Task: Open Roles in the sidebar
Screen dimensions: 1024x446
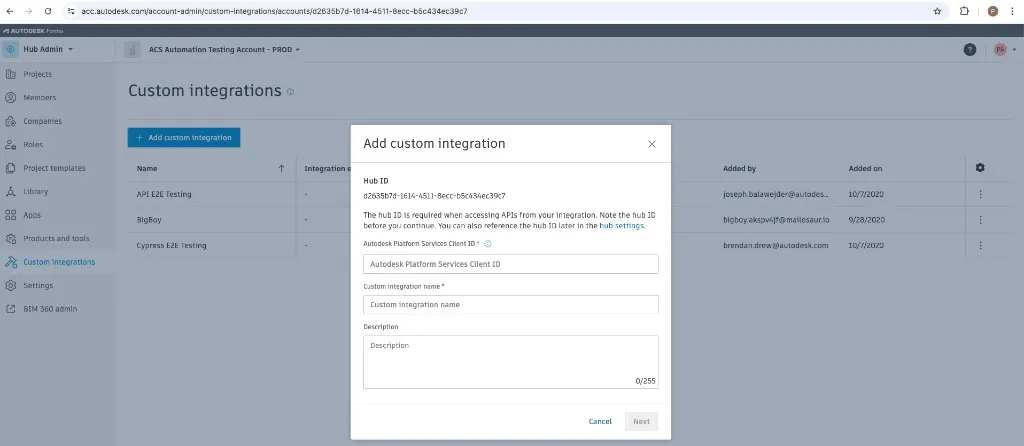Action: click(33, 145)
